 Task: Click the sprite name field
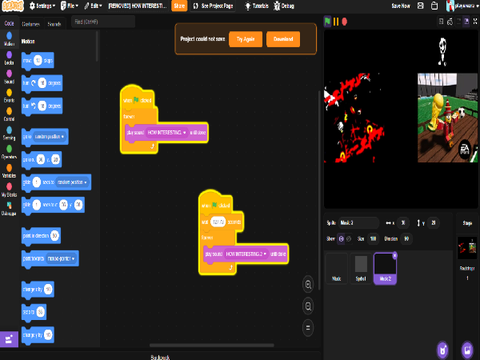[x=359, y=223]
